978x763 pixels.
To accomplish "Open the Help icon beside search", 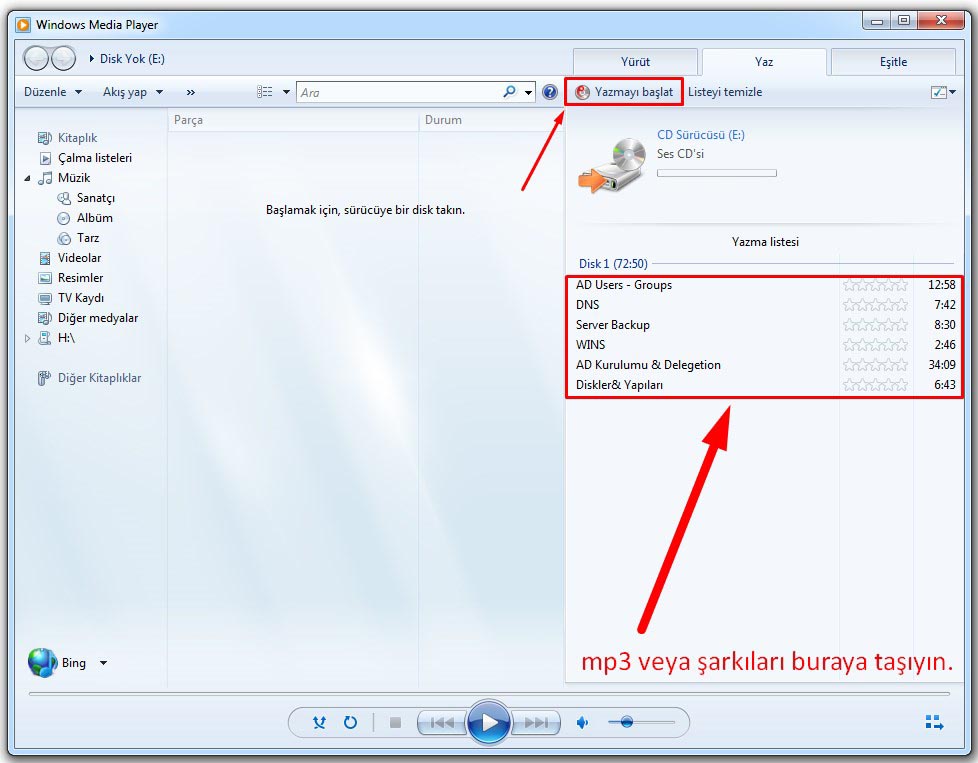I will pos(550,92).
